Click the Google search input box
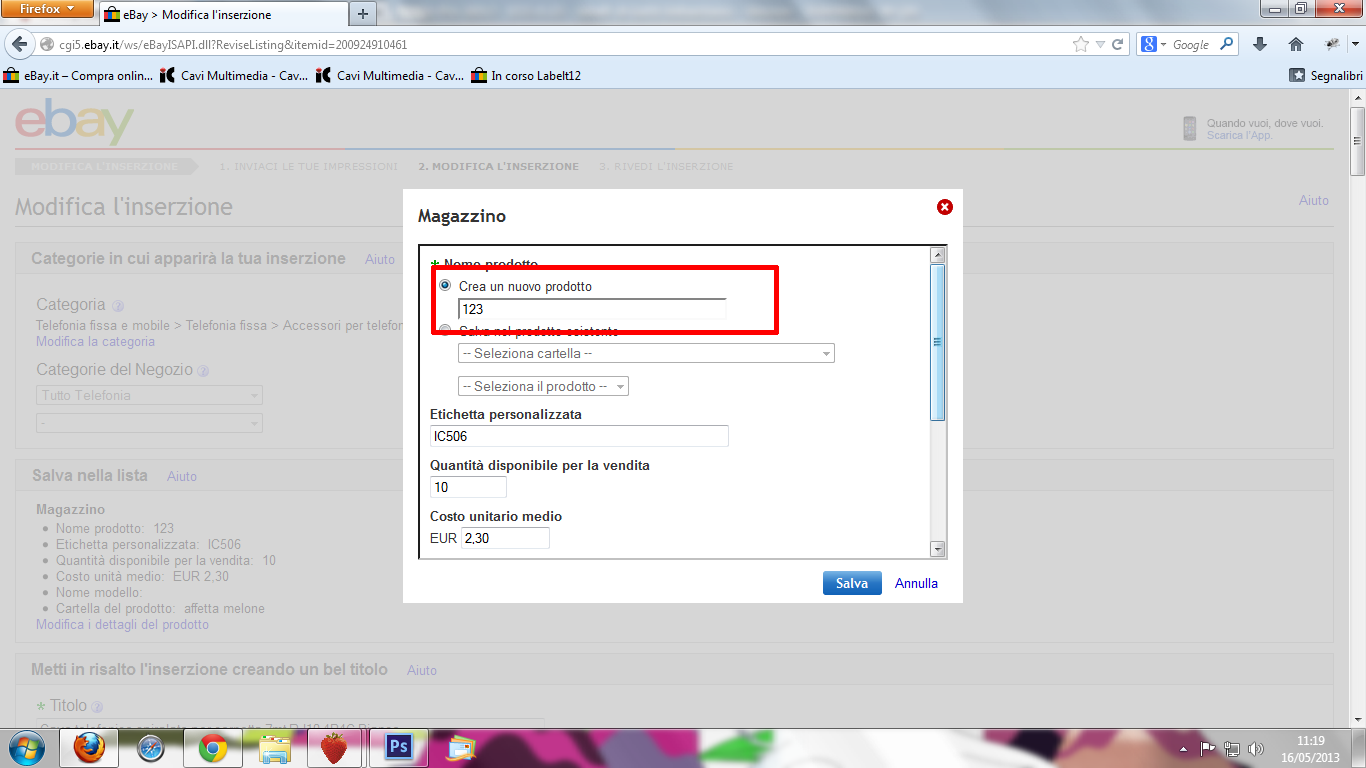The height and width of the screenshot is (768, 1366). pos(1192,45)
